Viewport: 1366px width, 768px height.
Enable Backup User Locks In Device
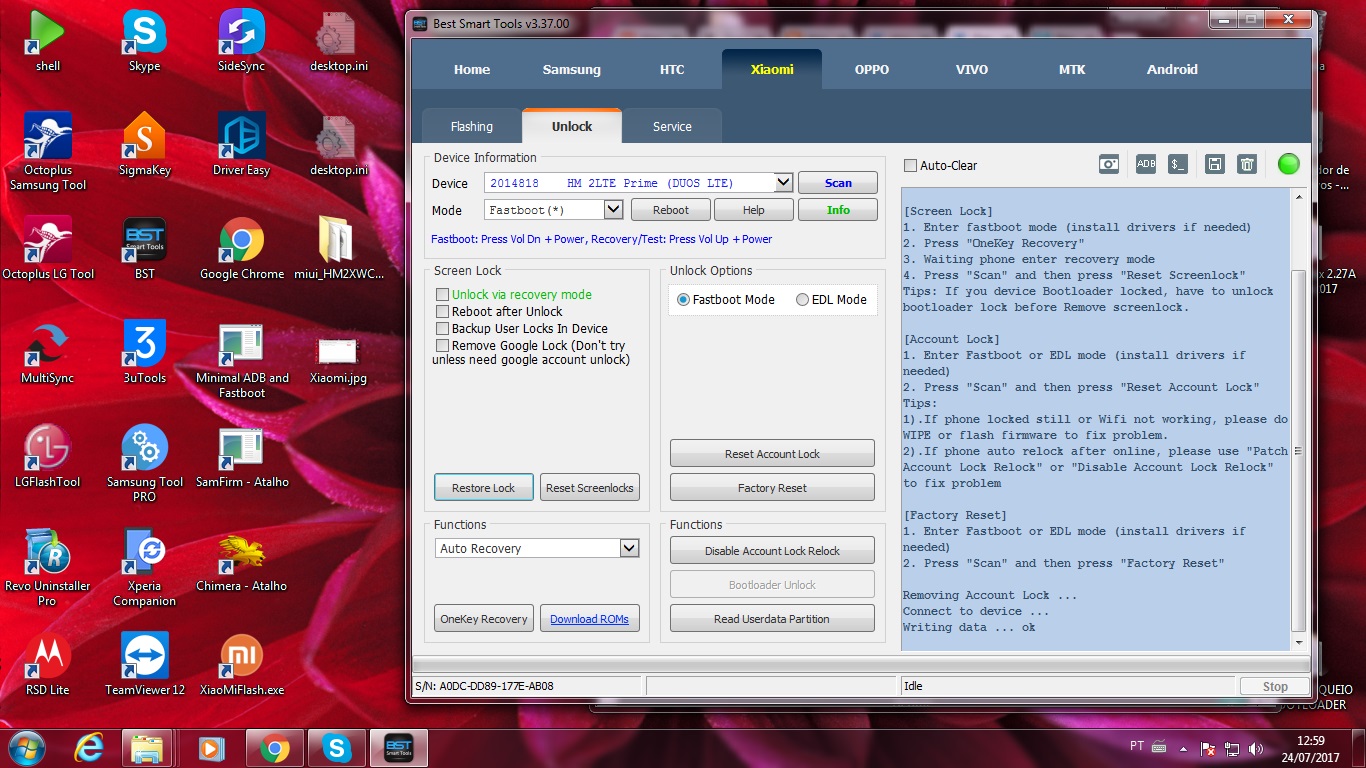(x=442, y=329)
